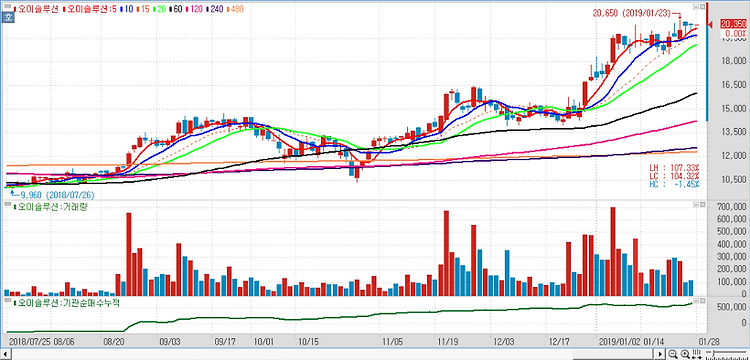Click the 700,000 volume axis label

731,206
